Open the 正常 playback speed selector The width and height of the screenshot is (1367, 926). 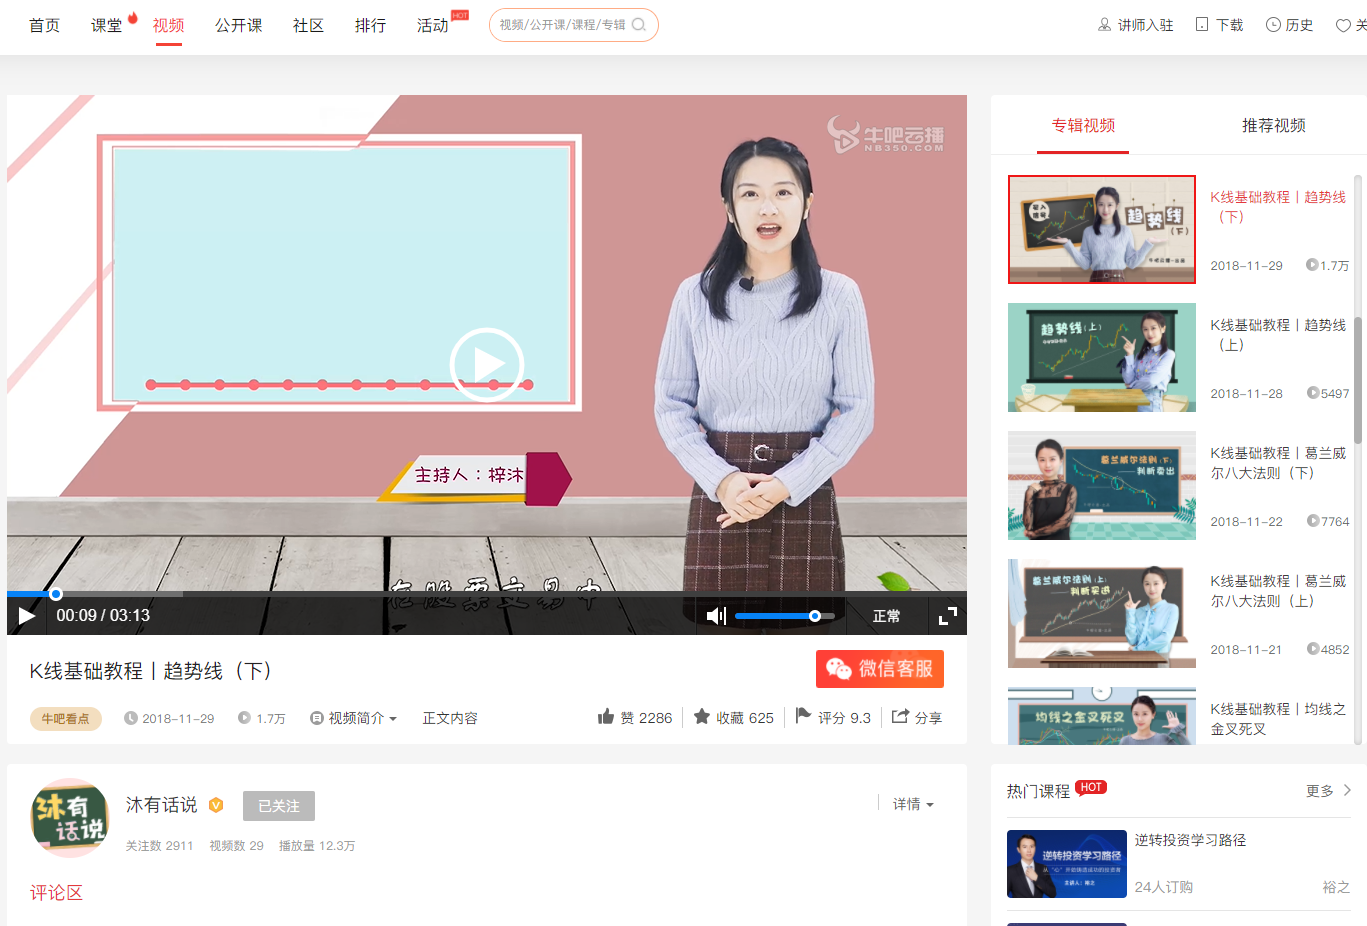tap(886, 616)
